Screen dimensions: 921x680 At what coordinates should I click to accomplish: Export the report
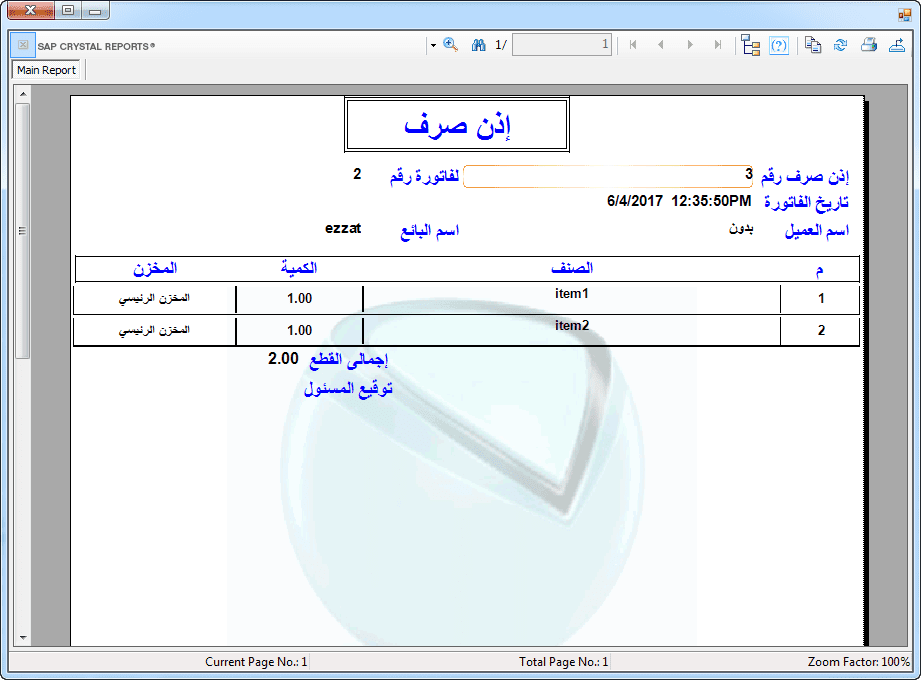click(x=897, y=45)
